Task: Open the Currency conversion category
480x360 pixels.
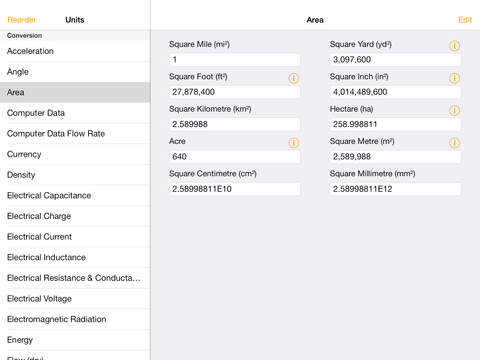Action: tap(75, 154)
